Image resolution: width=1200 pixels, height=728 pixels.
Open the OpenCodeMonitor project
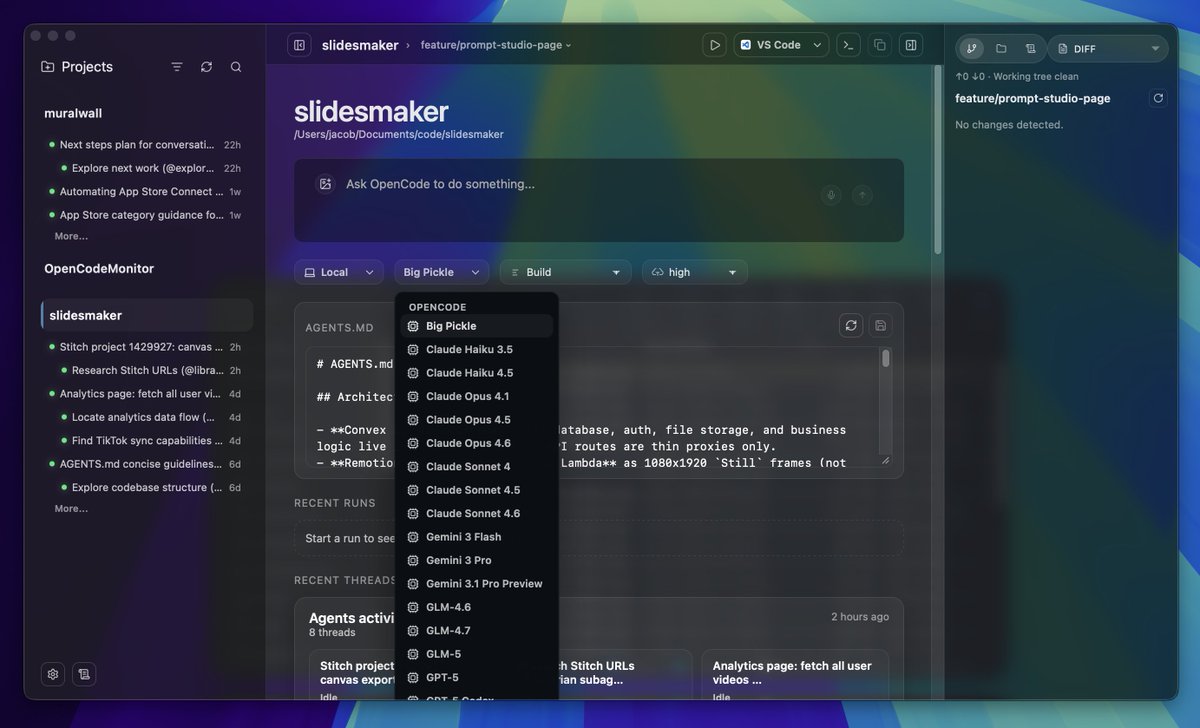99,268
